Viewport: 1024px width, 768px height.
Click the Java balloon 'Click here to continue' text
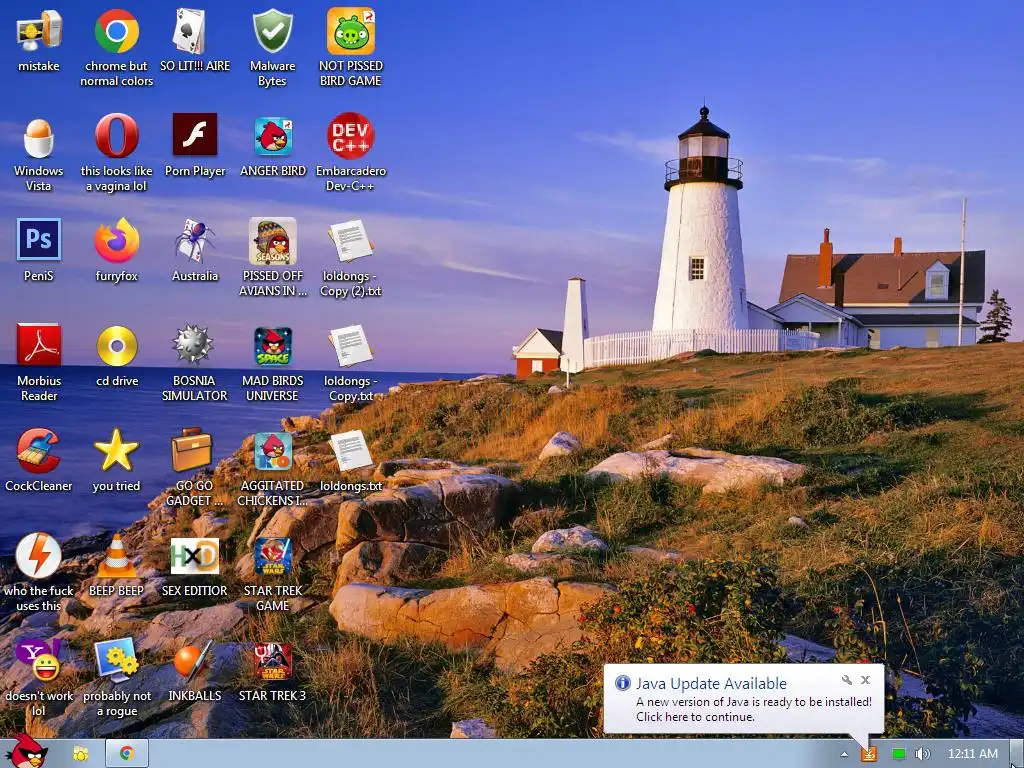coord(696,717)
